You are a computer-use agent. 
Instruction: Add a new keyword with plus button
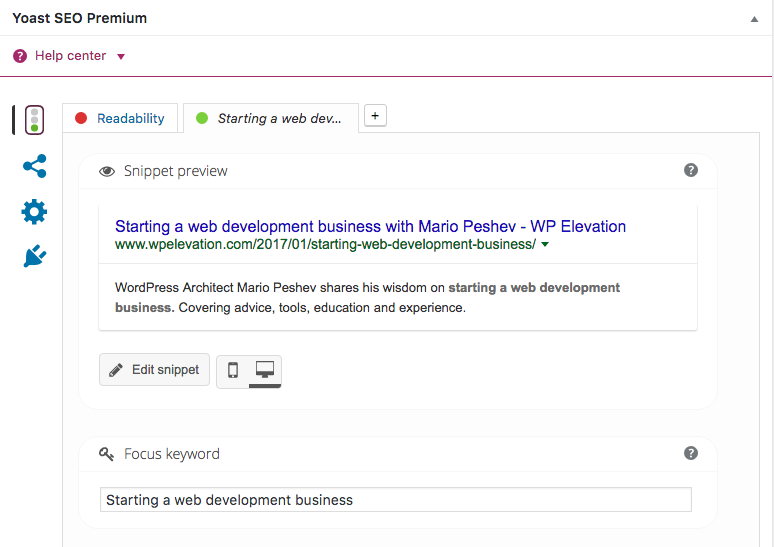point(375,116)
